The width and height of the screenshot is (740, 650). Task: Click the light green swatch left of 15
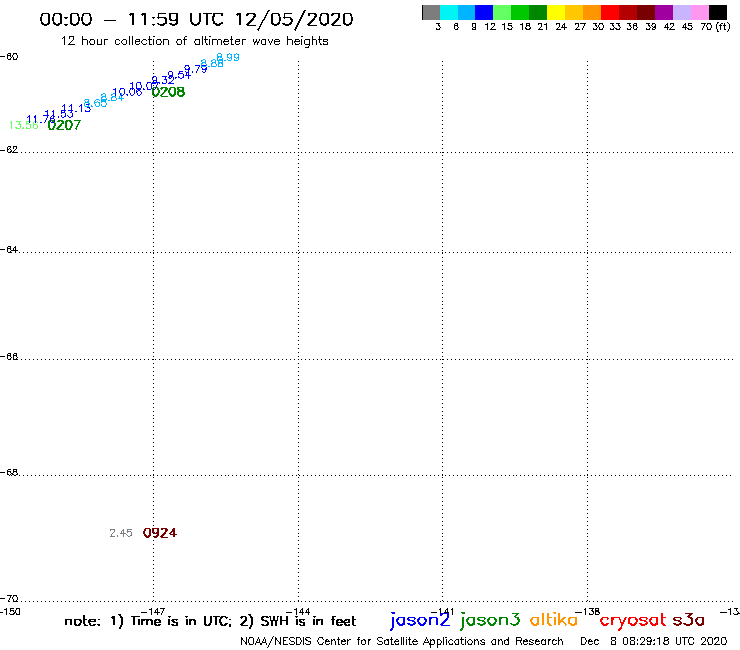503,13
